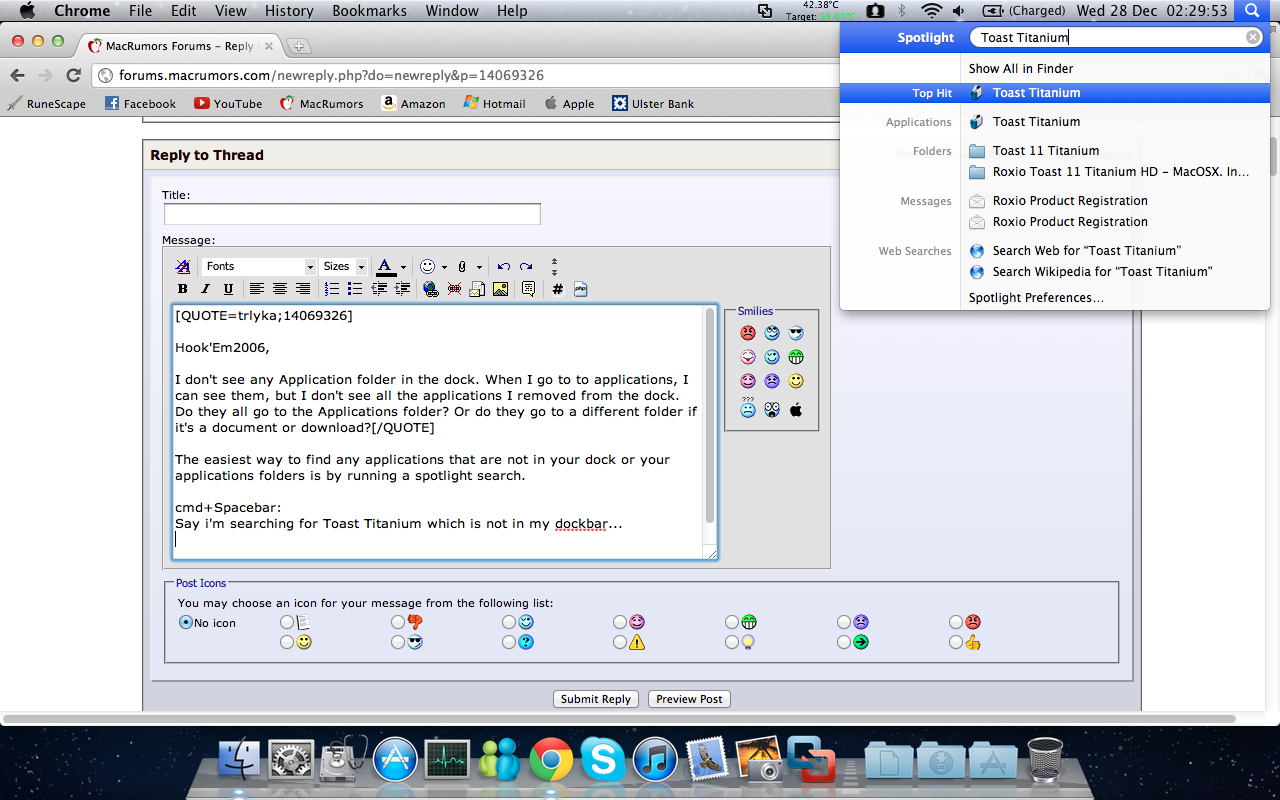Image resolution: width=1280 pixels, height=800 pixels.
Task: Open attachments paperclip dropdown arrow
Action: click(x=479, y=267)
